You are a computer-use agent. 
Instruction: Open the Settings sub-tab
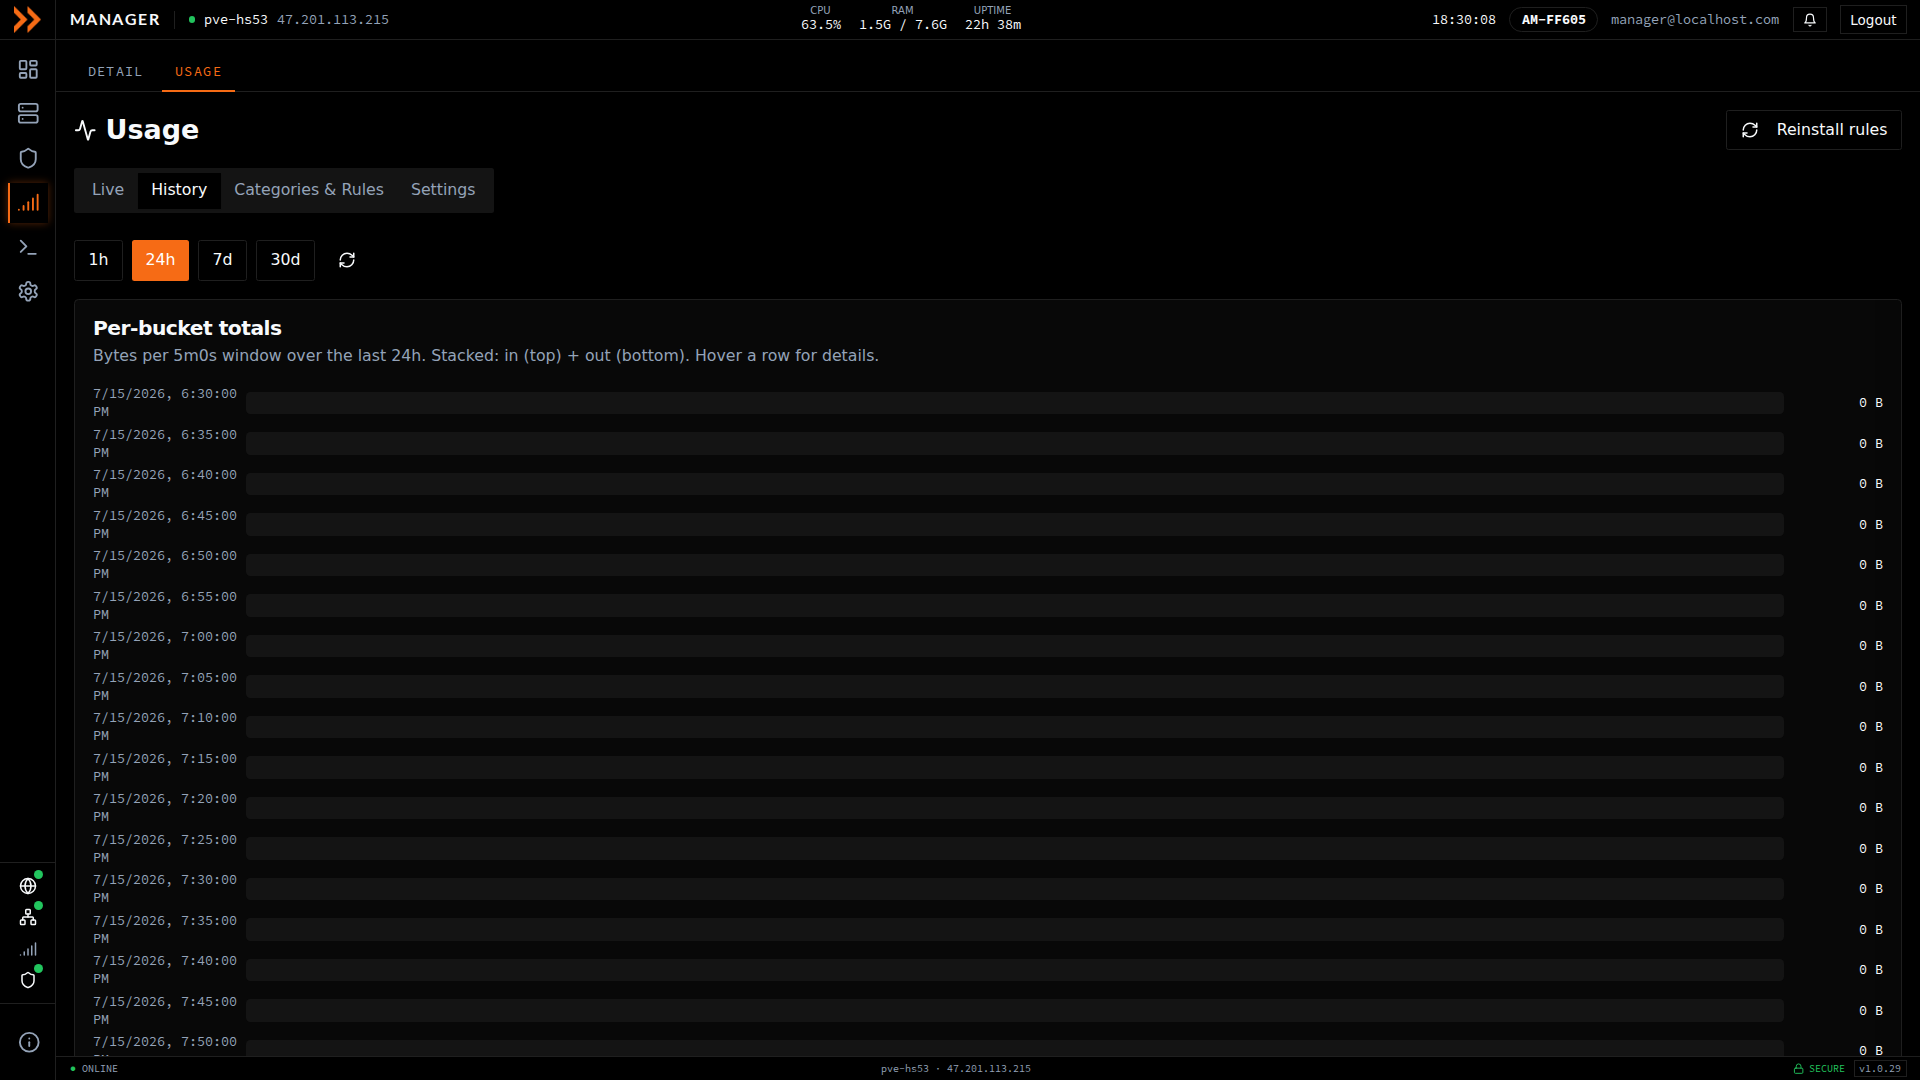(443, 190)
